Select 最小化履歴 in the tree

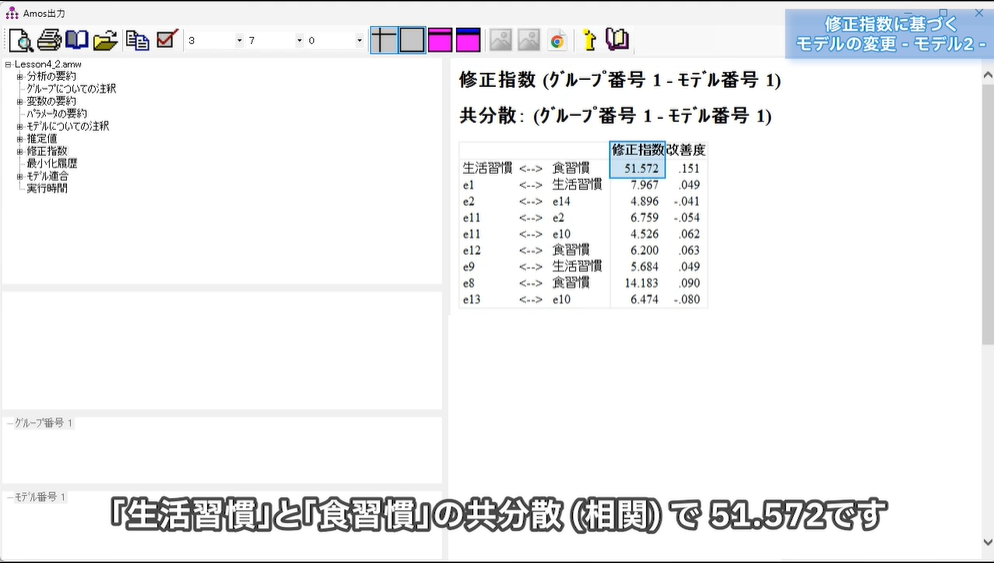pos(52,164)
